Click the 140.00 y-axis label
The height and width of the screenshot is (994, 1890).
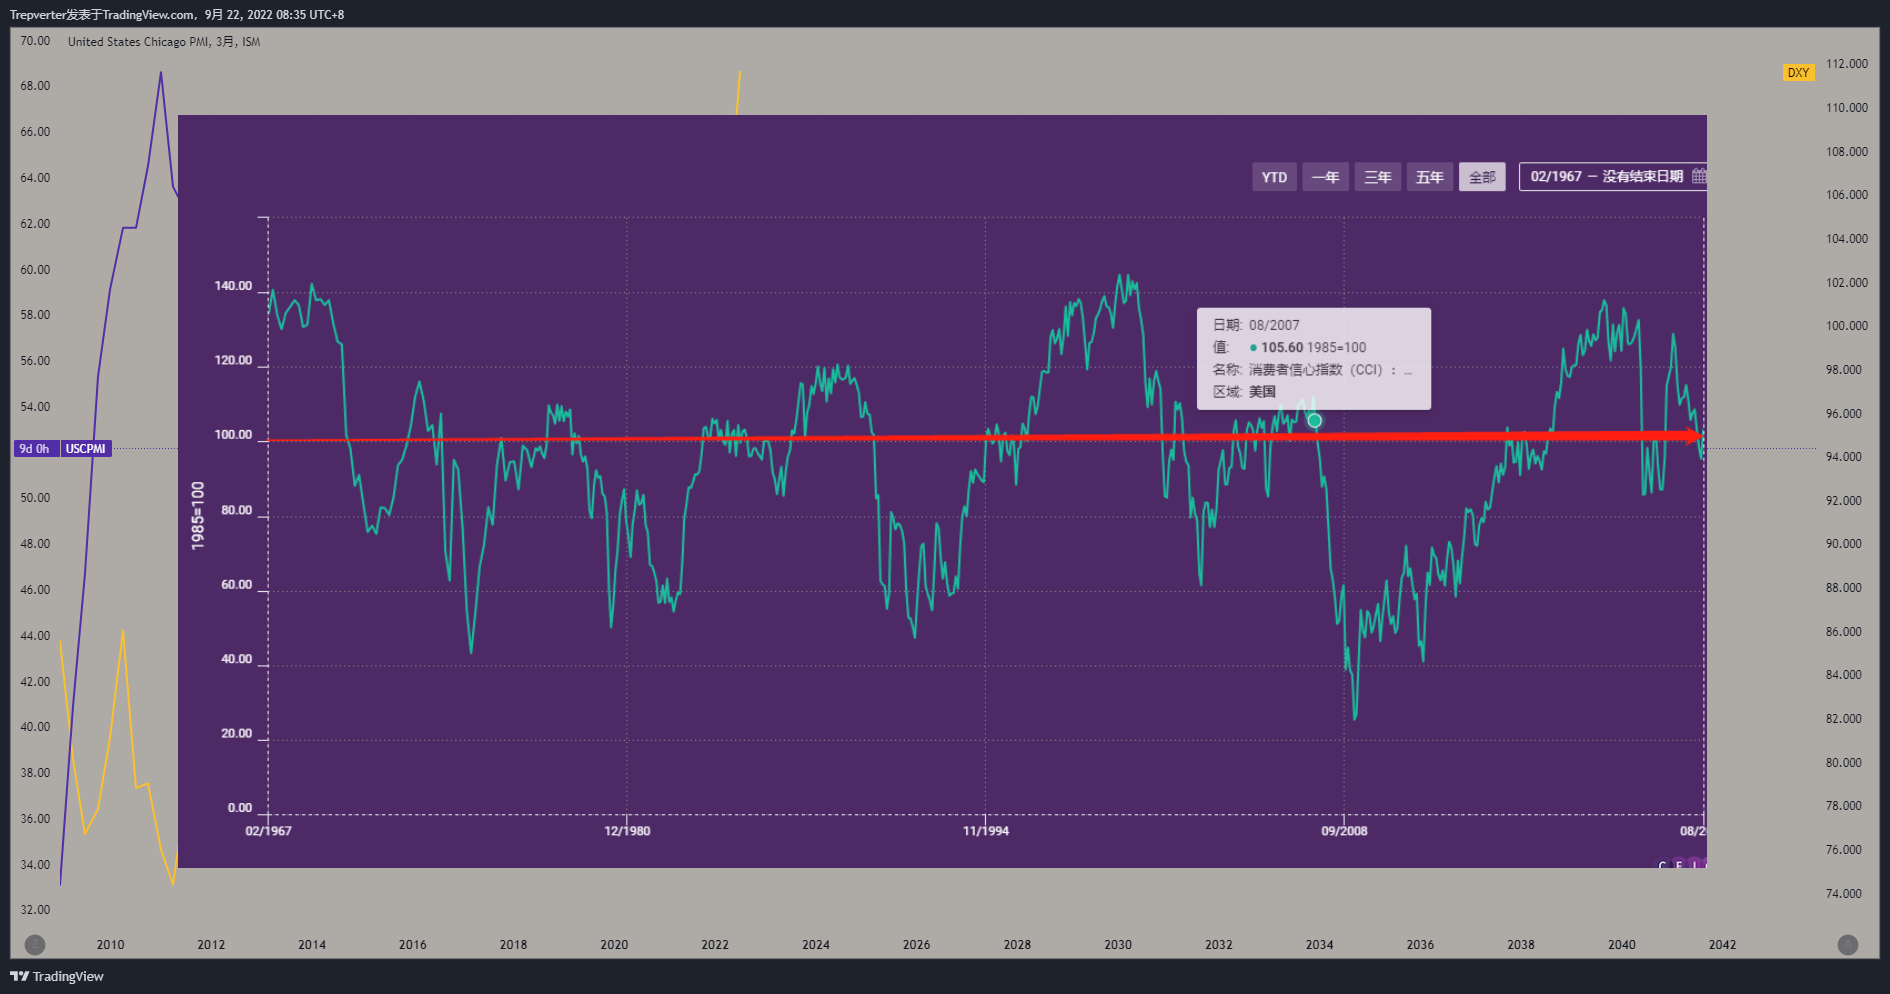click(233, 286)
